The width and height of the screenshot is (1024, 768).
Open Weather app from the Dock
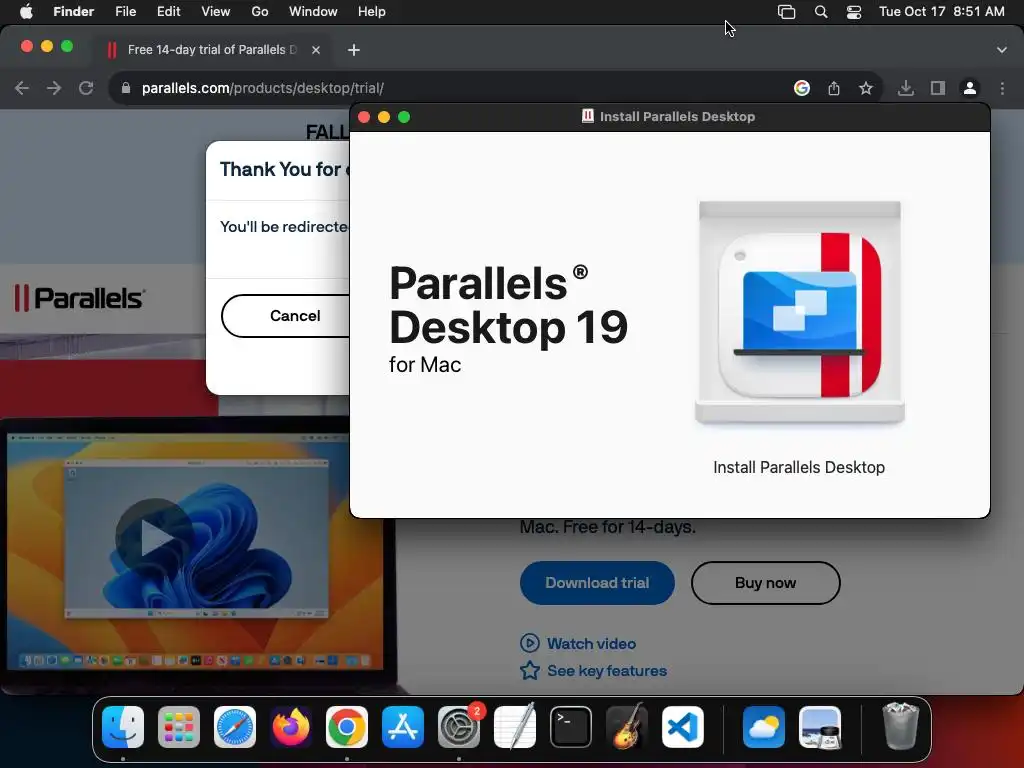(763, 727)
